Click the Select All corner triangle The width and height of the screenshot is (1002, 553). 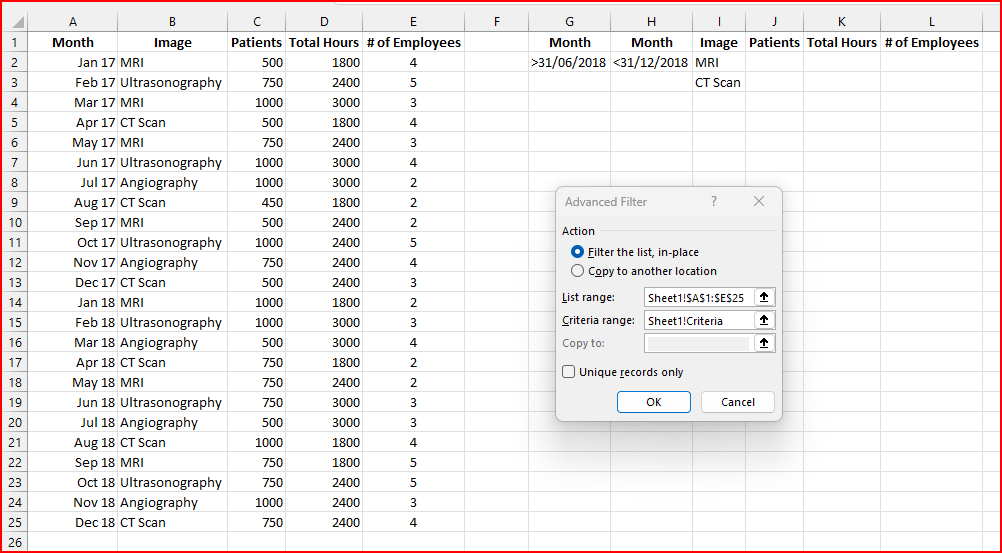pos(18,22)
